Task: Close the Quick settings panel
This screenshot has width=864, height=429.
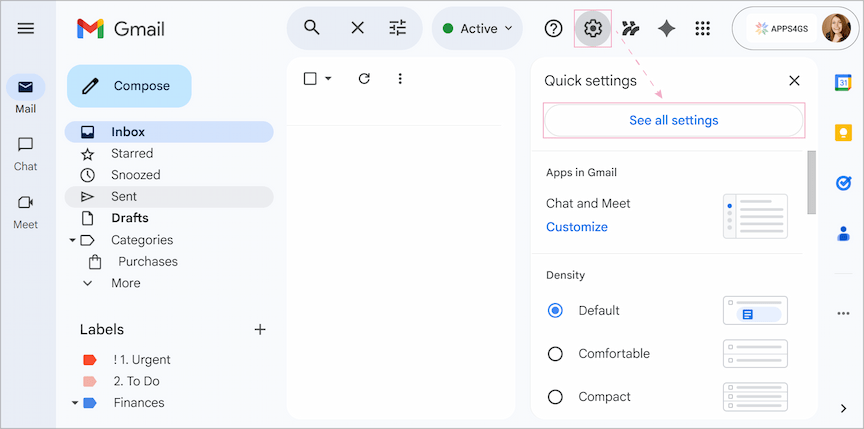Action: click(x=794, y=81)
